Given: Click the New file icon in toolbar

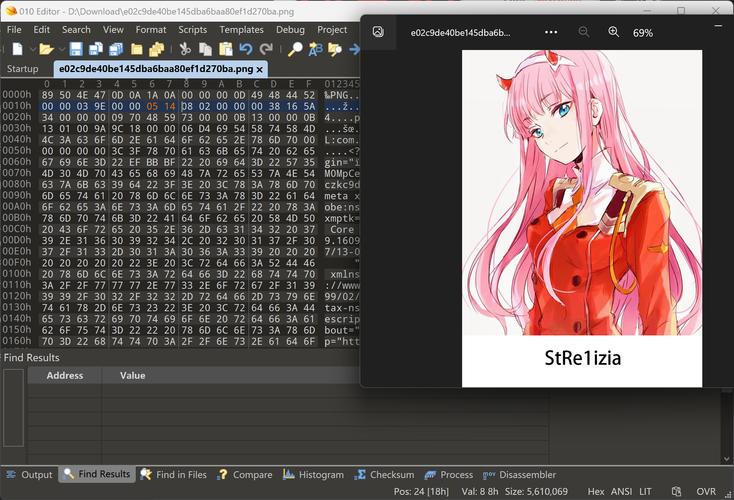Looking at the screenshot, I should (17, 49).
